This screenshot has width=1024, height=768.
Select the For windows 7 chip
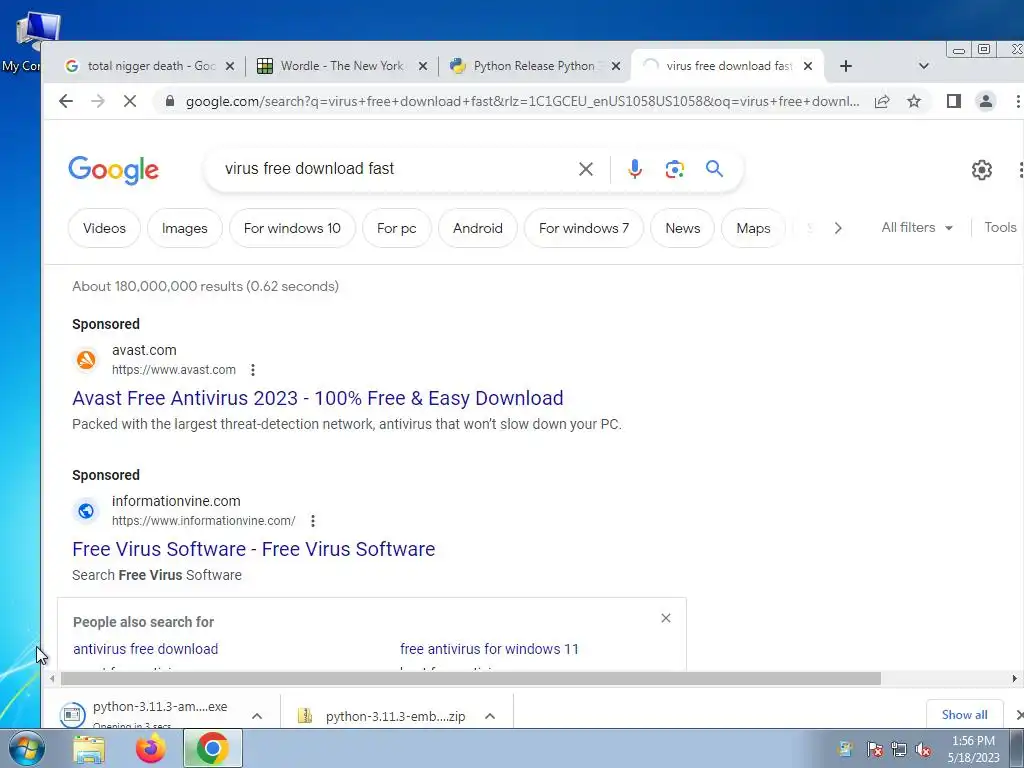pyautogui.click(x=584, y=228)
